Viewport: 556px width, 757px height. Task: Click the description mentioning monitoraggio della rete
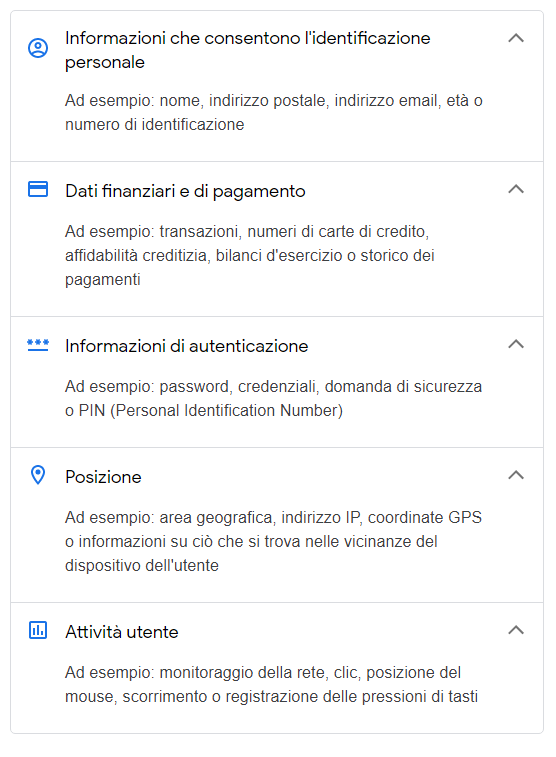click(272, 684)
